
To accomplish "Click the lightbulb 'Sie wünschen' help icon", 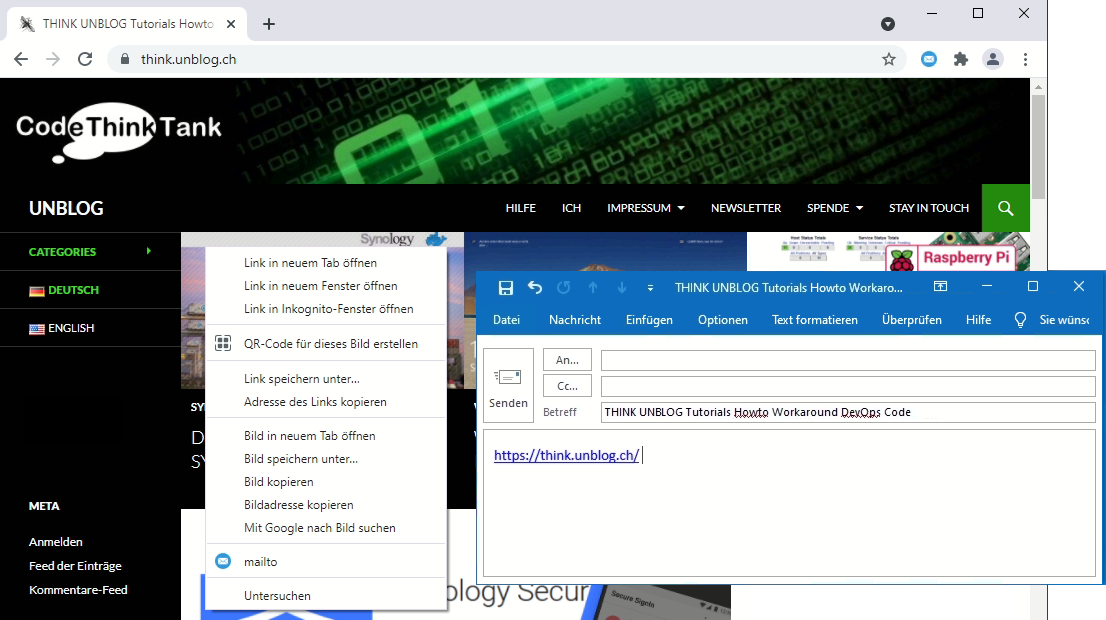I will [x=1019, y=320].
